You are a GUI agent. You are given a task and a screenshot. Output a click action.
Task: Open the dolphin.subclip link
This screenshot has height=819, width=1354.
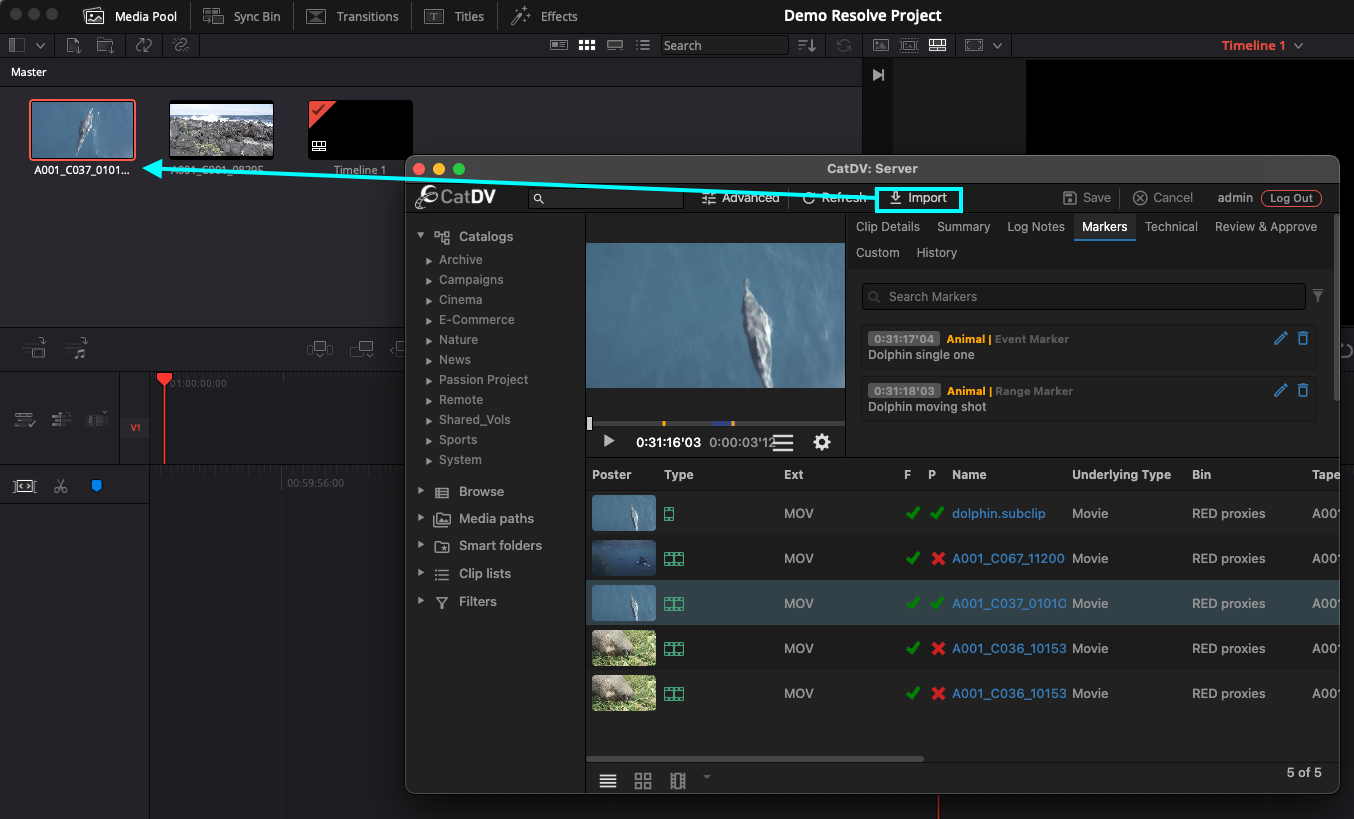point(998,514)
